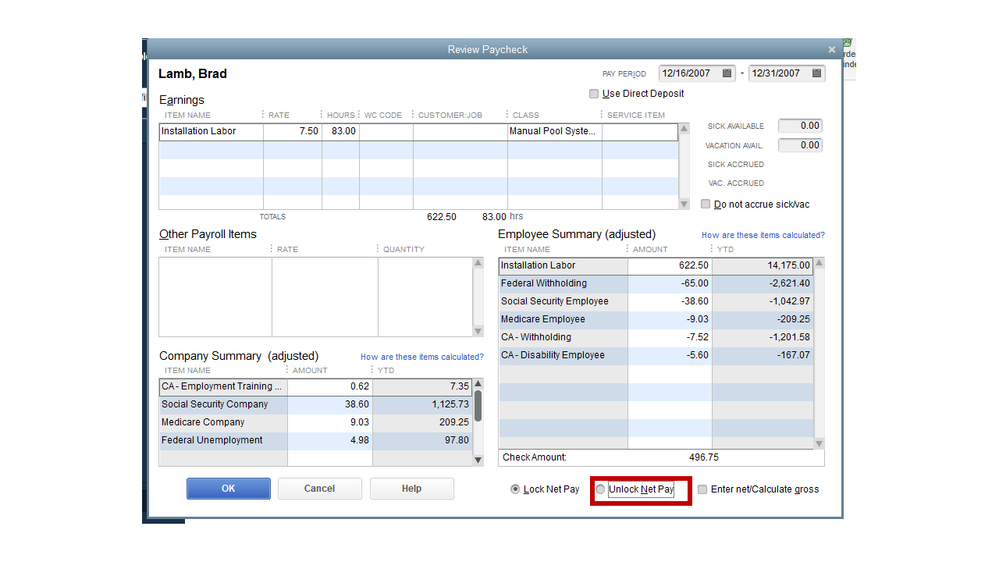This screenshot has height=562, width=999.
Task: Select the Lock Net Pay option
Action: pyautogui.click(x=515, y=489)
